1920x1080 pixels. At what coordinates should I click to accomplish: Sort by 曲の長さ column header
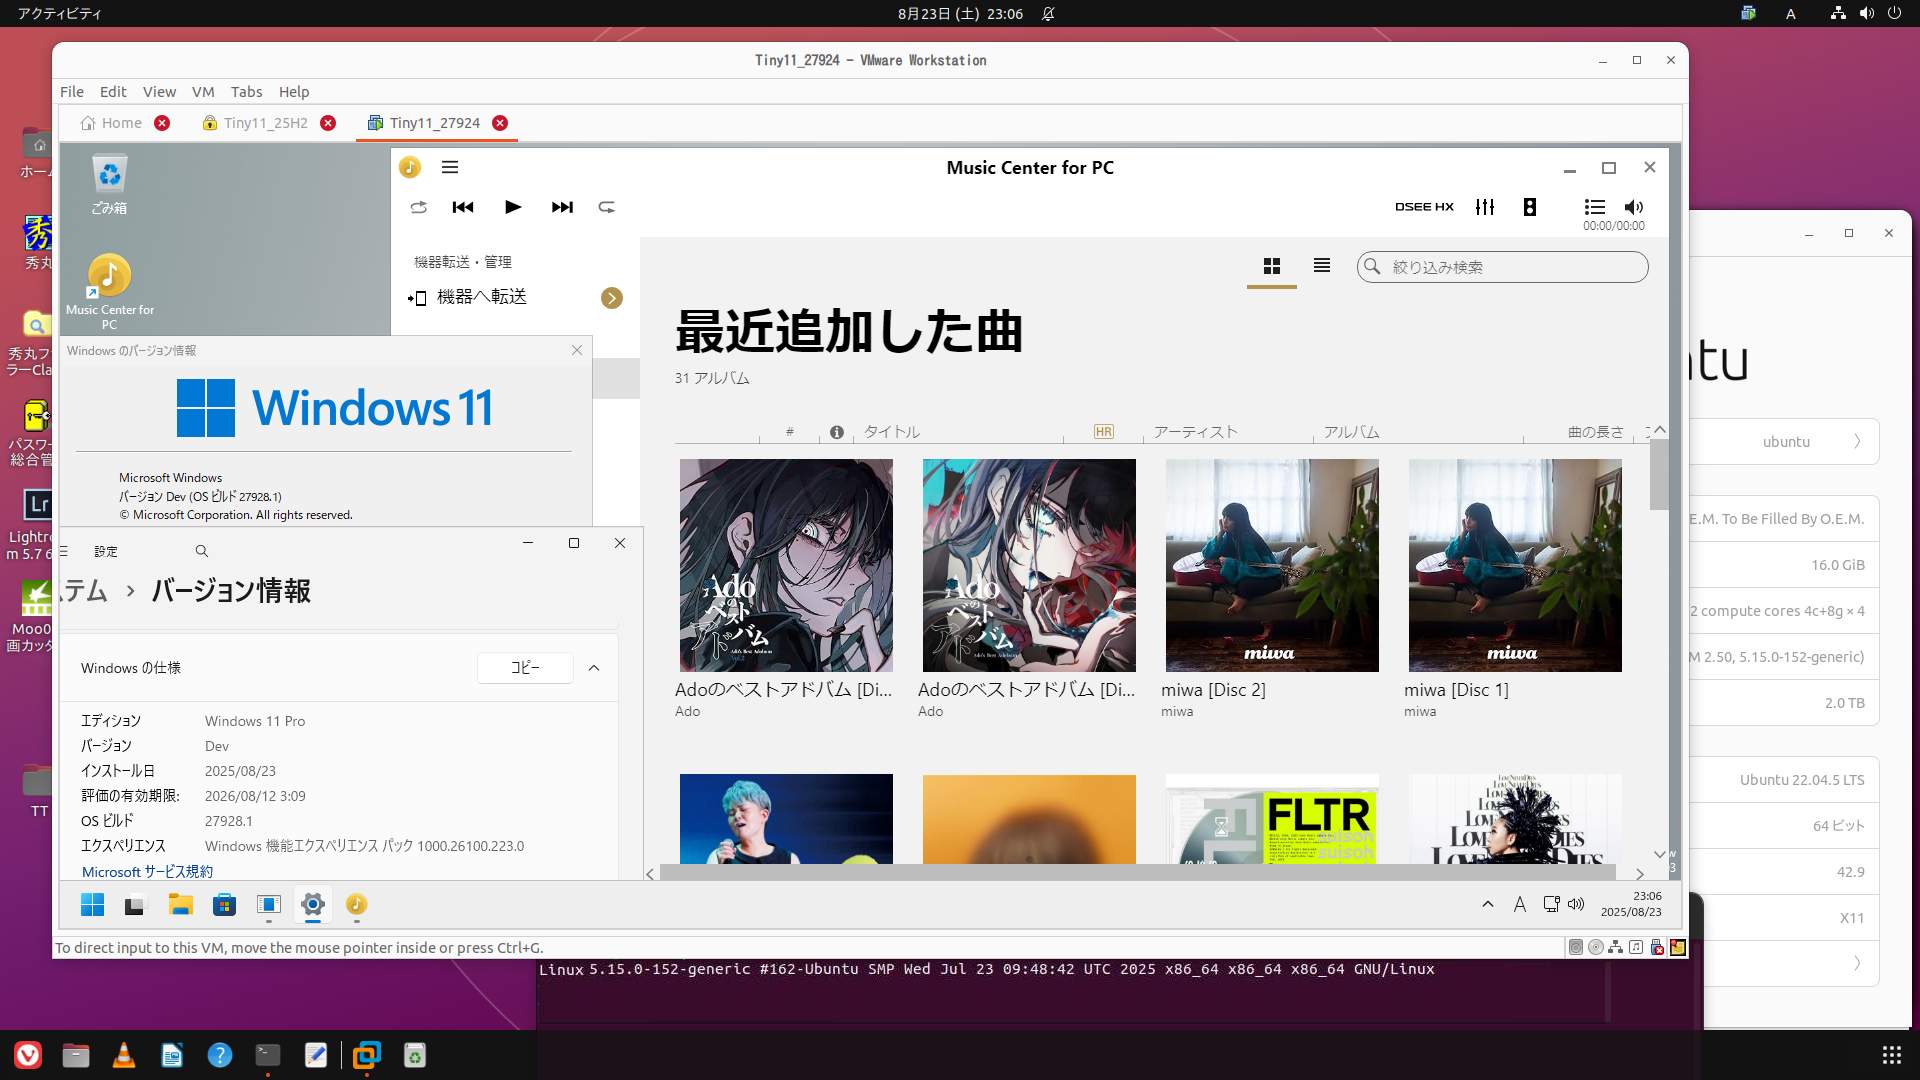tap(1596, 432)
